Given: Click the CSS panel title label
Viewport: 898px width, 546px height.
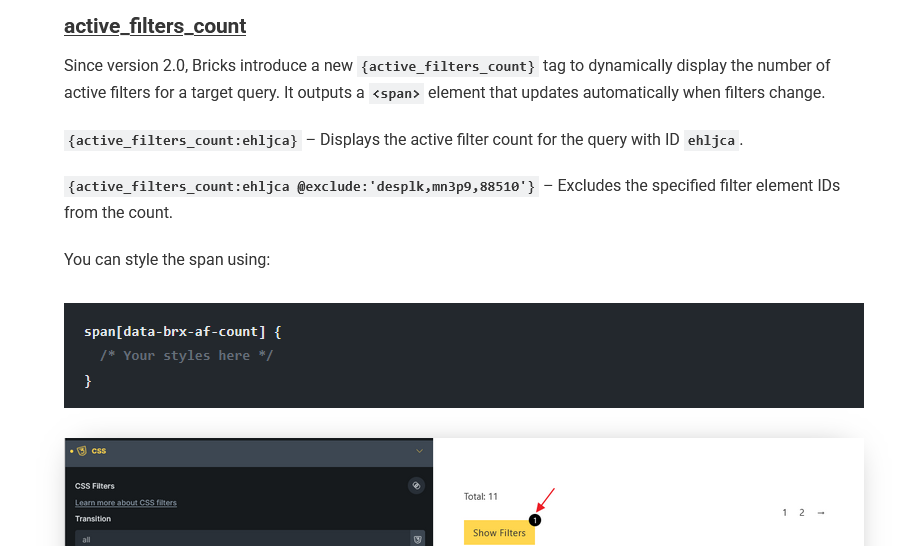Looking at the screenshot, I should [x=99, y=451].
